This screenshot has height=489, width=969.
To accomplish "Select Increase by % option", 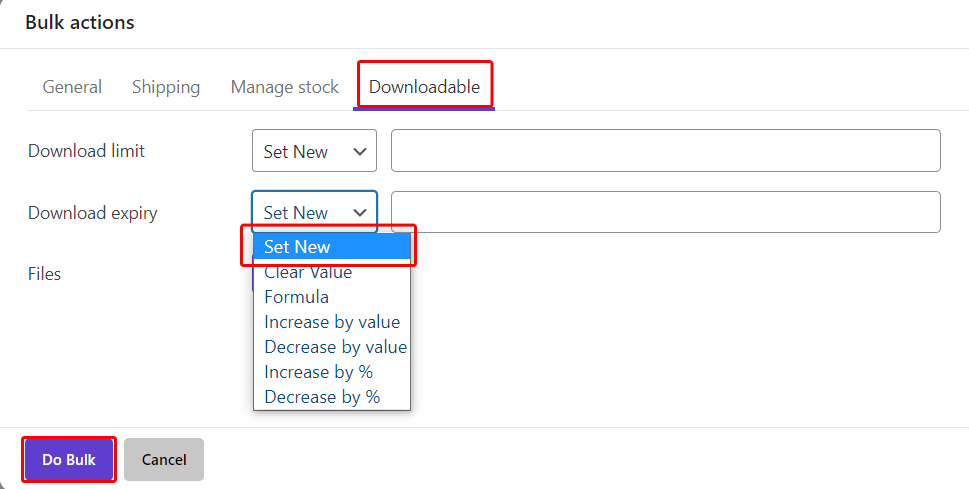I will [x=318, y=372].
